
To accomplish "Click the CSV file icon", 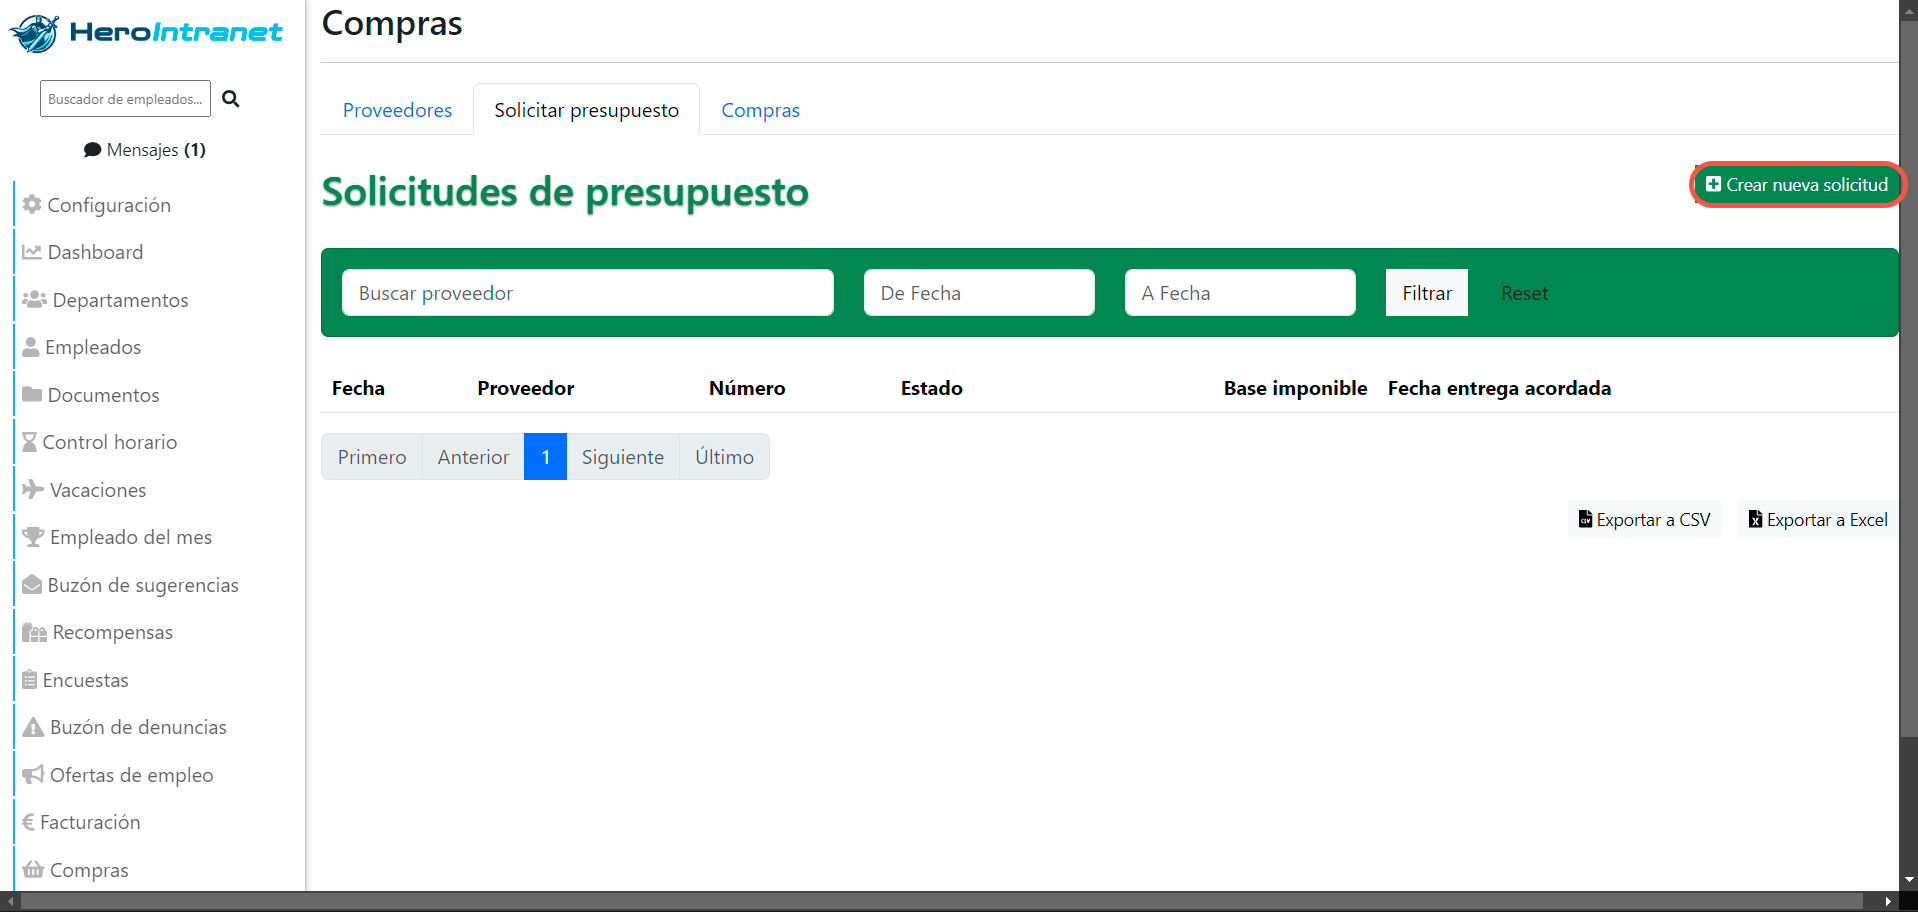I will [x=1585, y=519].
